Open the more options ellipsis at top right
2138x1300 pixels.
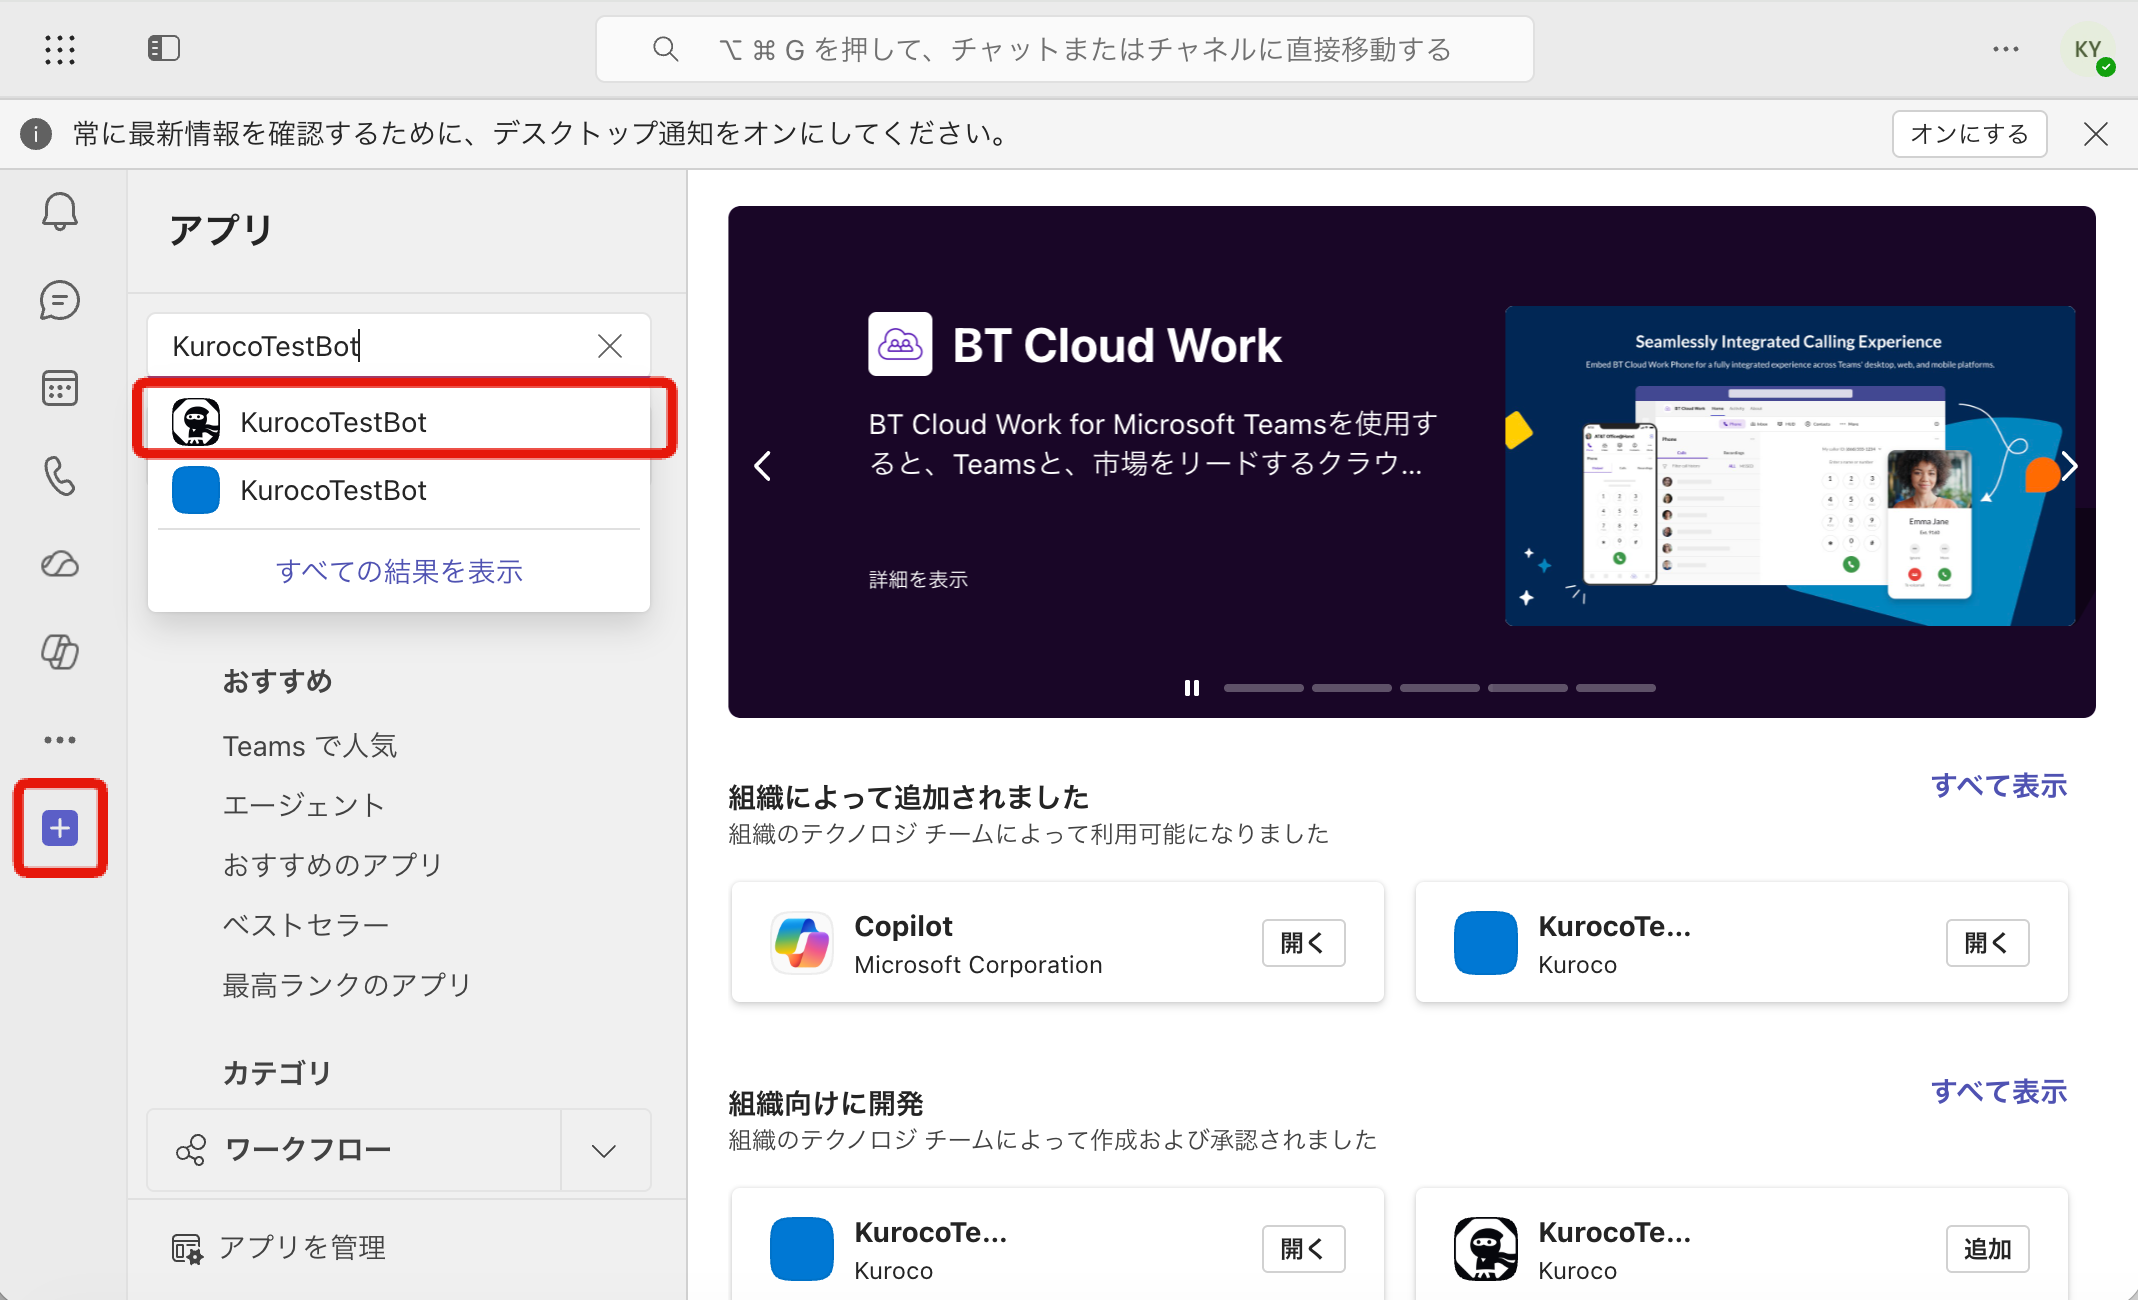[x=2006, y=49]
